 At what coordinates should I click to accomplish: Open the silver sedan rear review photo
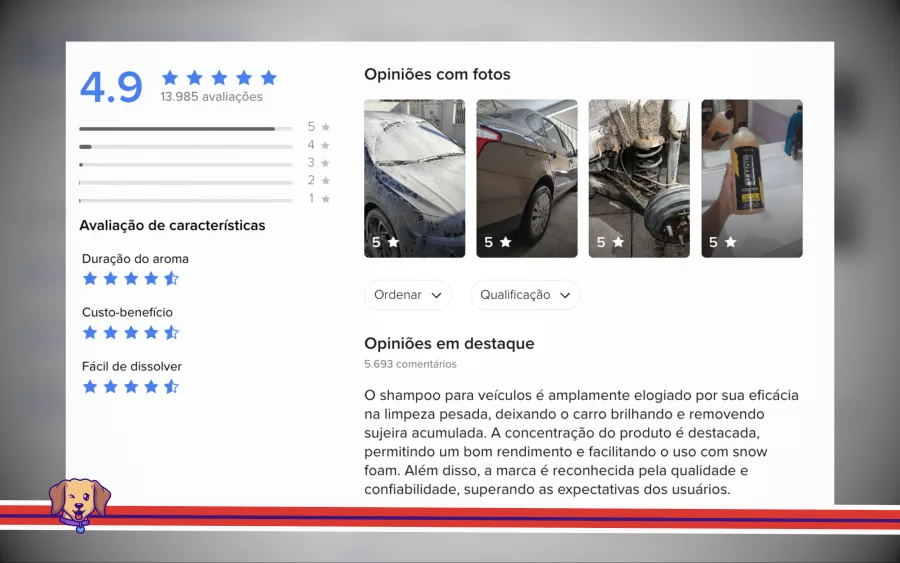(526, 178)
